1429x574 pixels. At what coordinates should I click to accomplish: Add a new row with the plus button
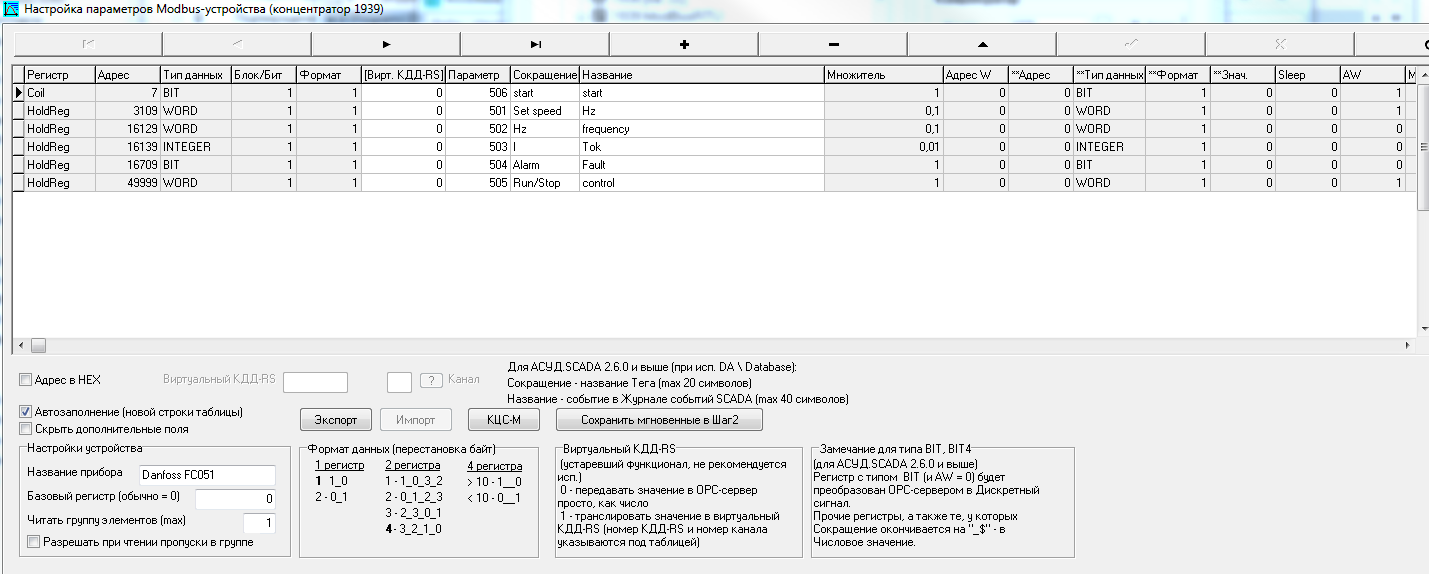point(684,44)
